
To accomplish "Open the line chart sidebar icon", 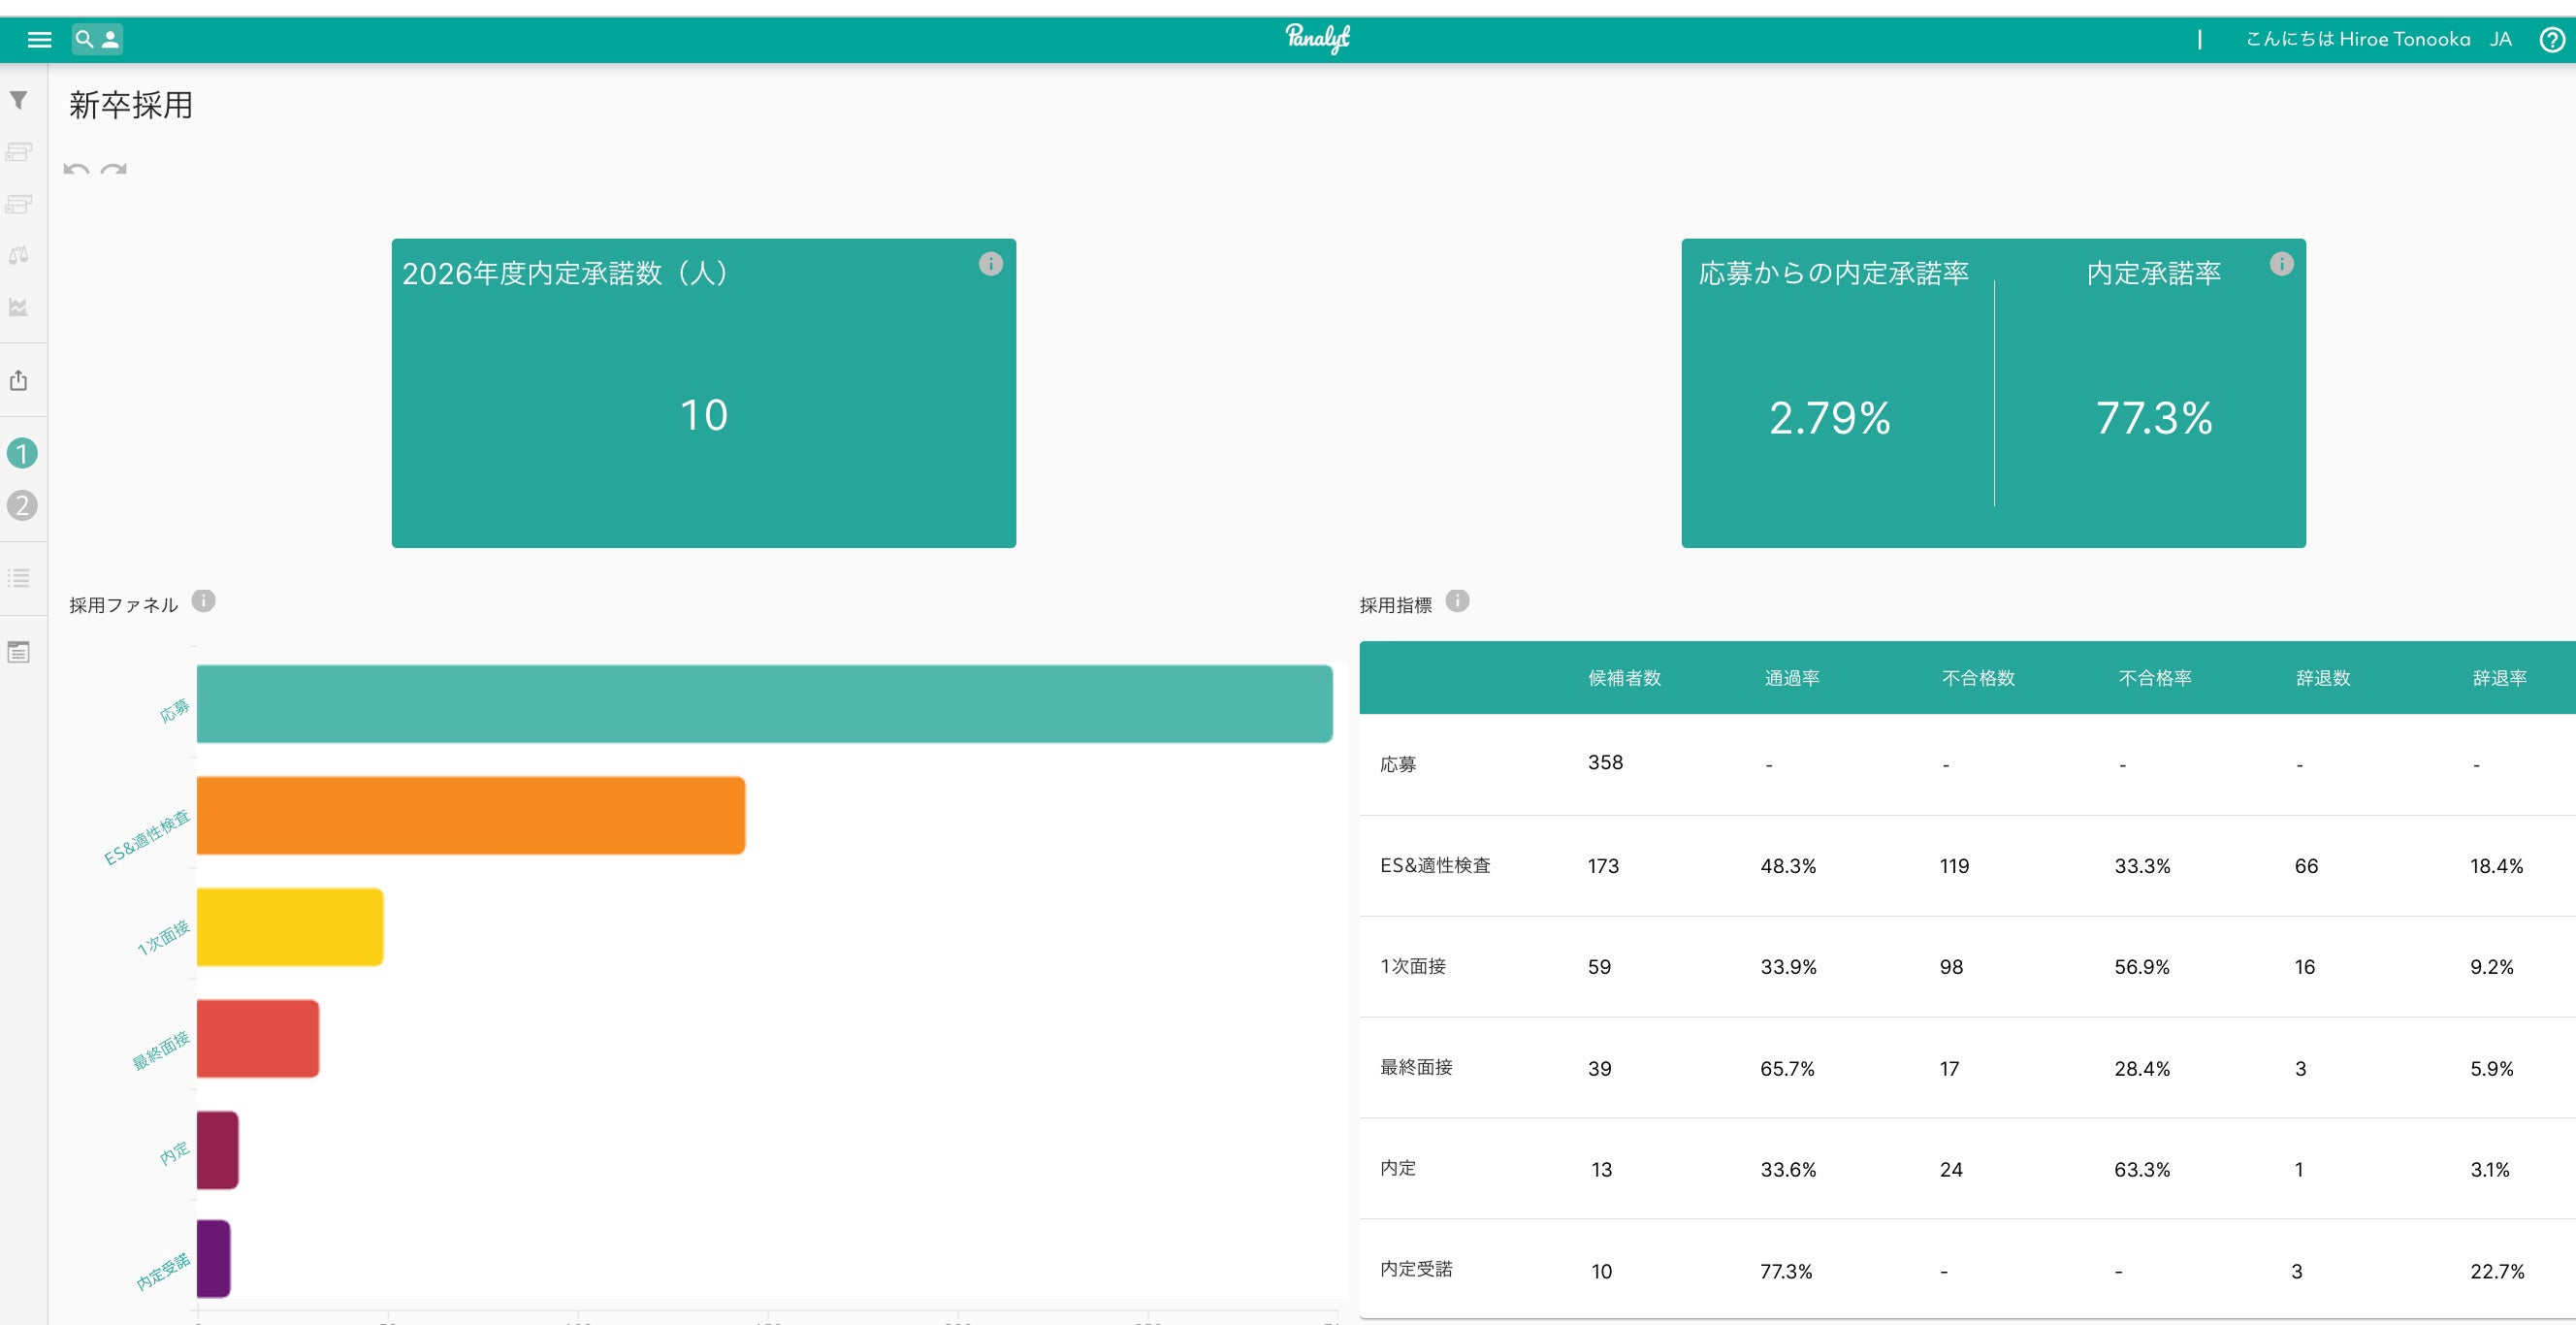I will [x=19, y=307].
